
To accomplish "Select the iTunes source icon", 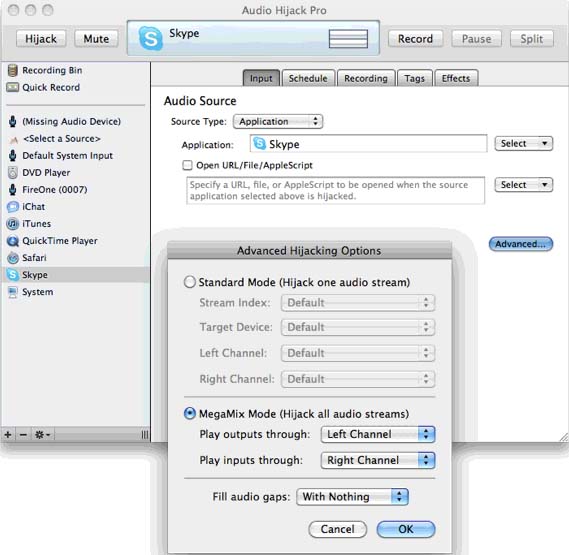I will point(13,224).
